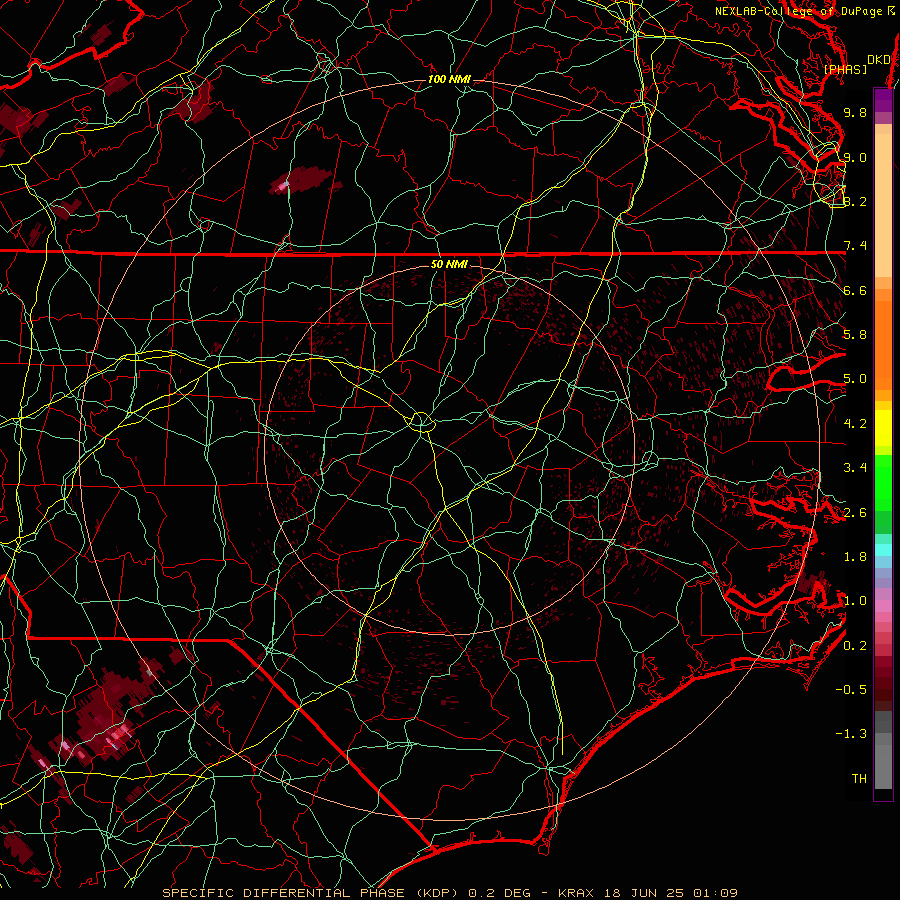Click the 1.0 legend value
This screenshot has height=900, width=900.
click(855, 601)
